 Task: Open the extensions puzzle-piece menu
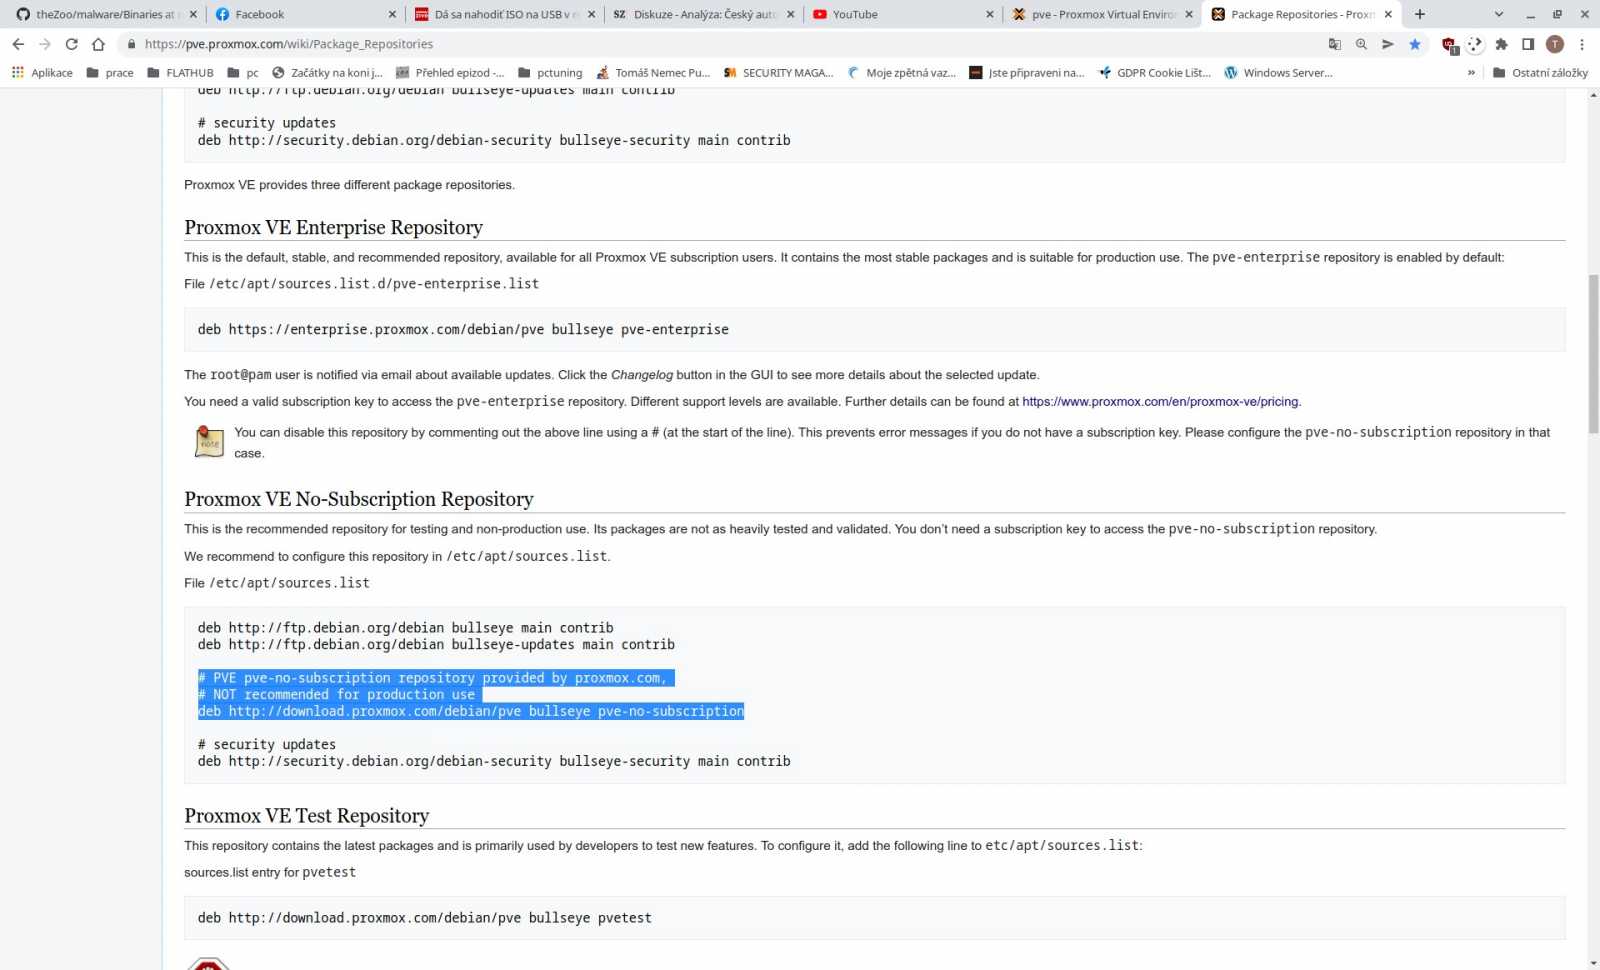click(1501, 44)
